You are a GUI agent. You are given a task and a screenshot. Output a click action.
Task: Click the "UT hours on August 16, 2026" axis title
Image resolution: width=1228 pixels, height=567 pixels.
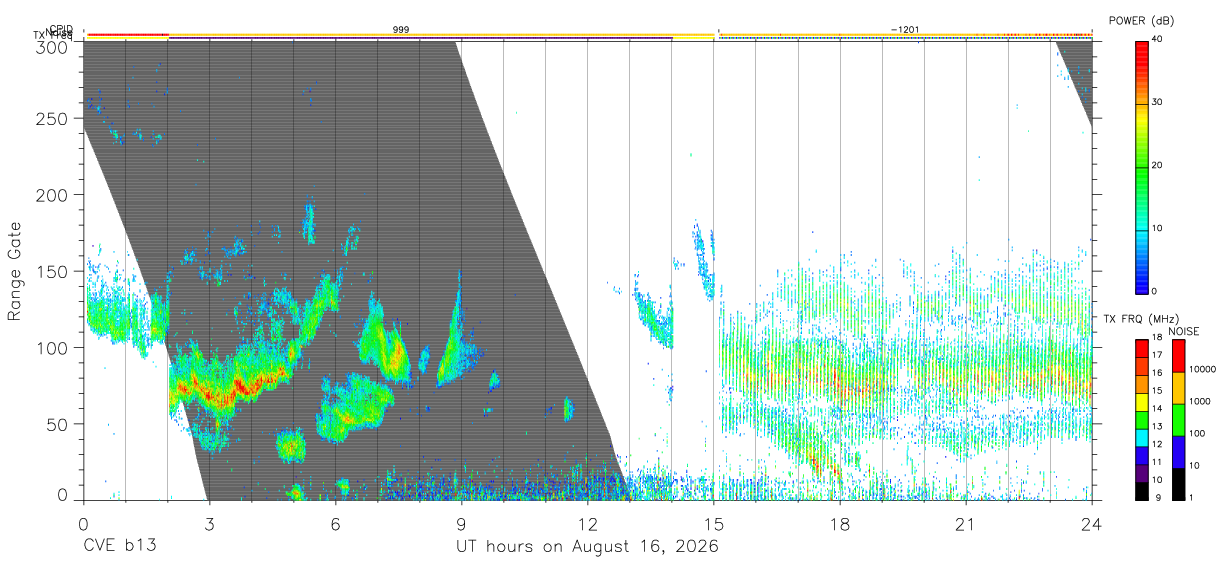pos(587,547)
